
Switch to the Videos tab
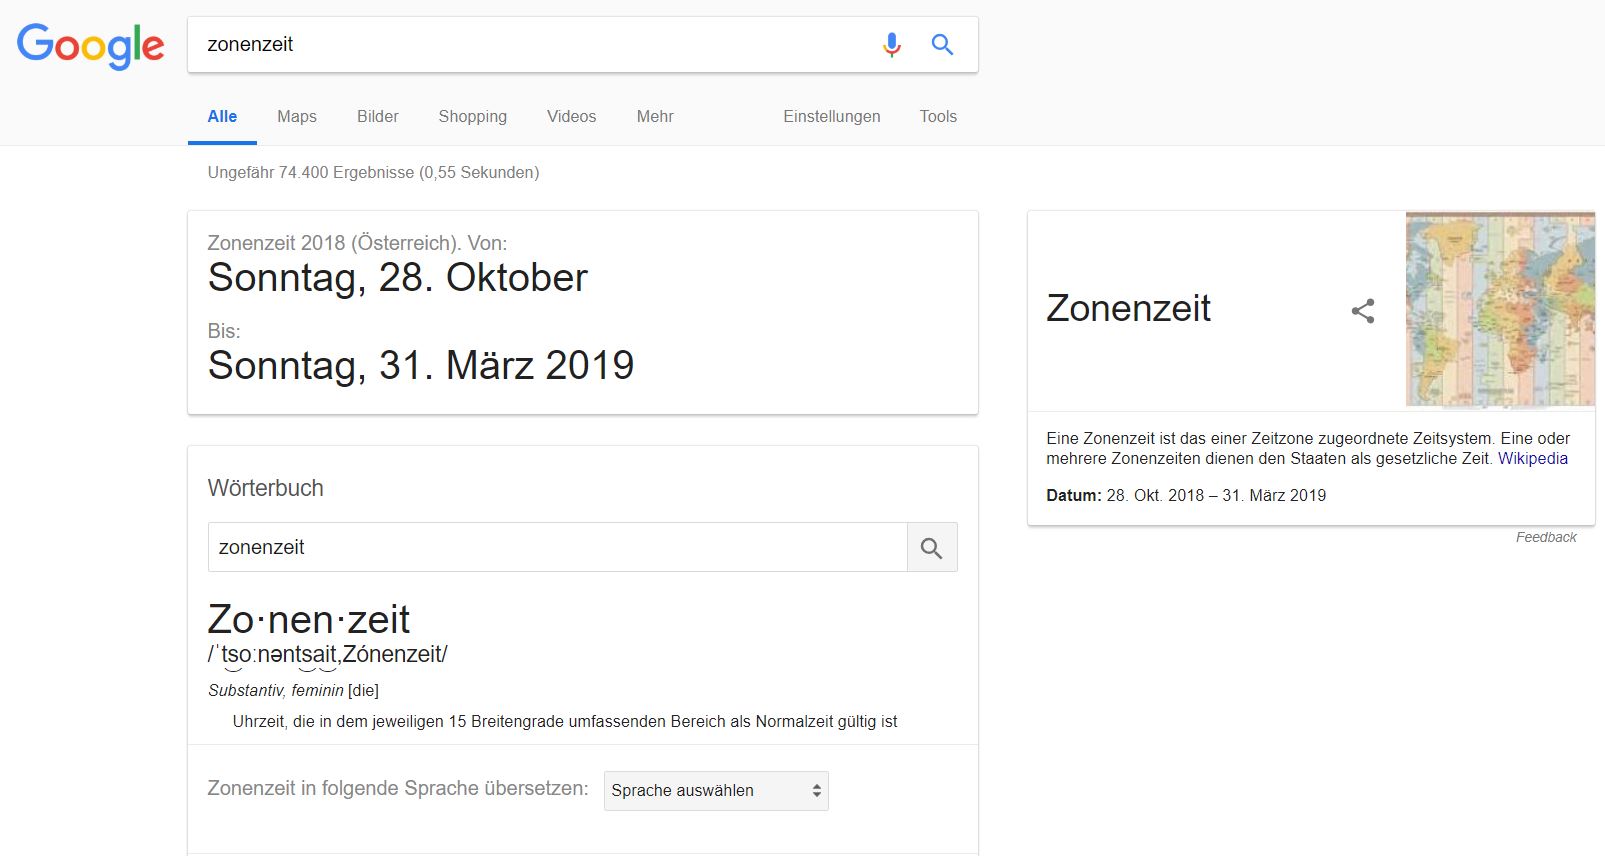[571, 116]
